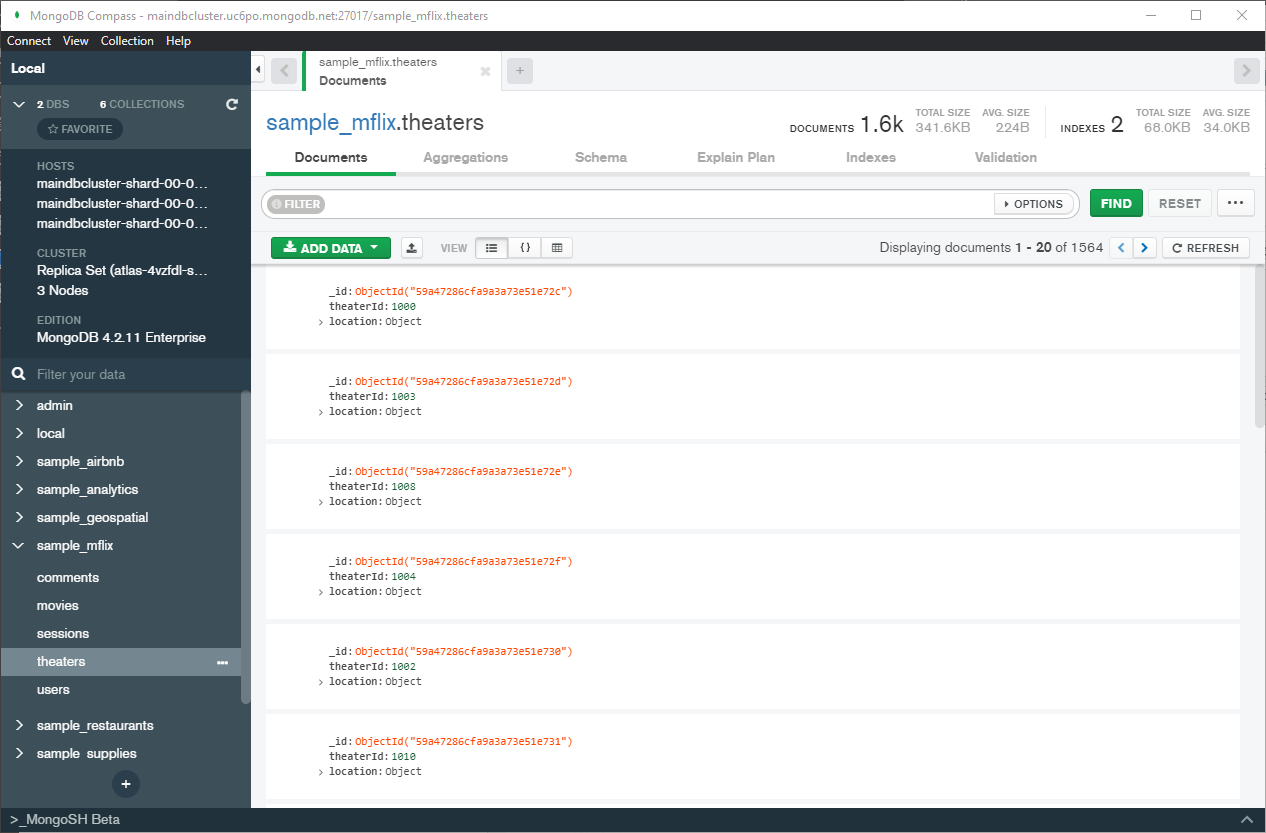This screenshot has height=833, width=1266.
Task: Open options menu via ellipsis icon
Action: coord(1235,202)
